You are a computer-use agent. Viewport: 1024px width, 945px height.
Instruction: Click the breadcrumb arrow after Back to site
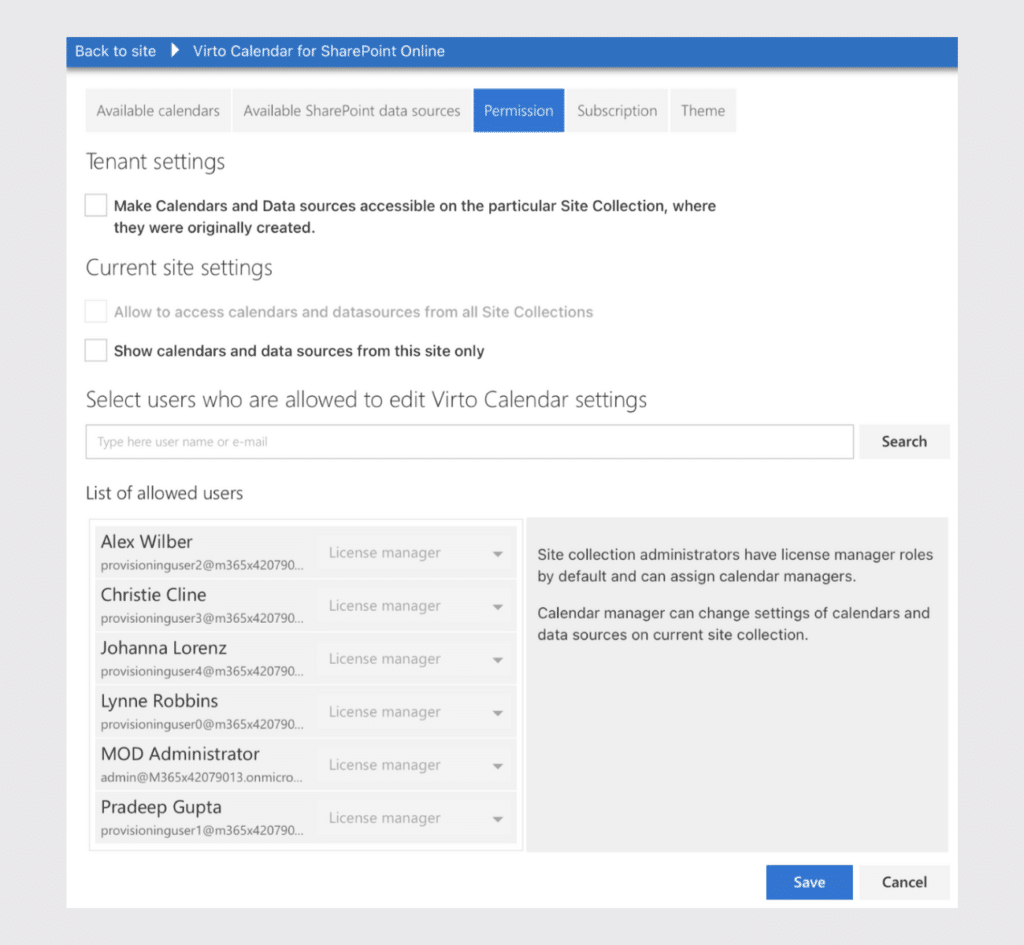(174, 50)
